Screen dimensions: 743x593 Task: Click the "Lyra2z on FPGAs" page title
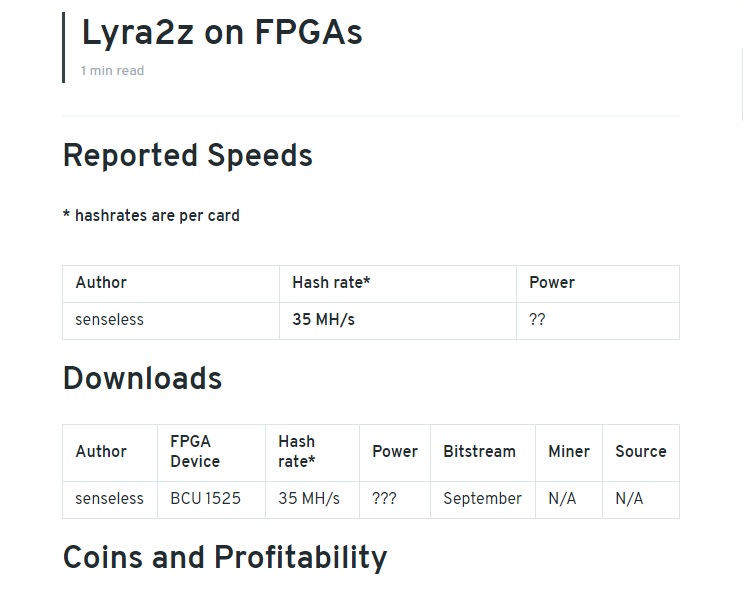point(222,33)
